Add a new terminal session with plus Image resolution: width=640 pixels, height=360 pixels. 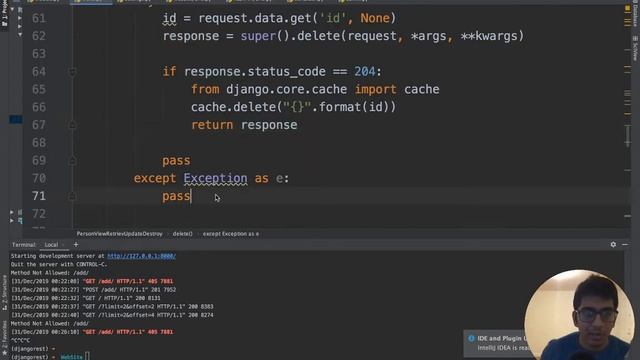76,244
